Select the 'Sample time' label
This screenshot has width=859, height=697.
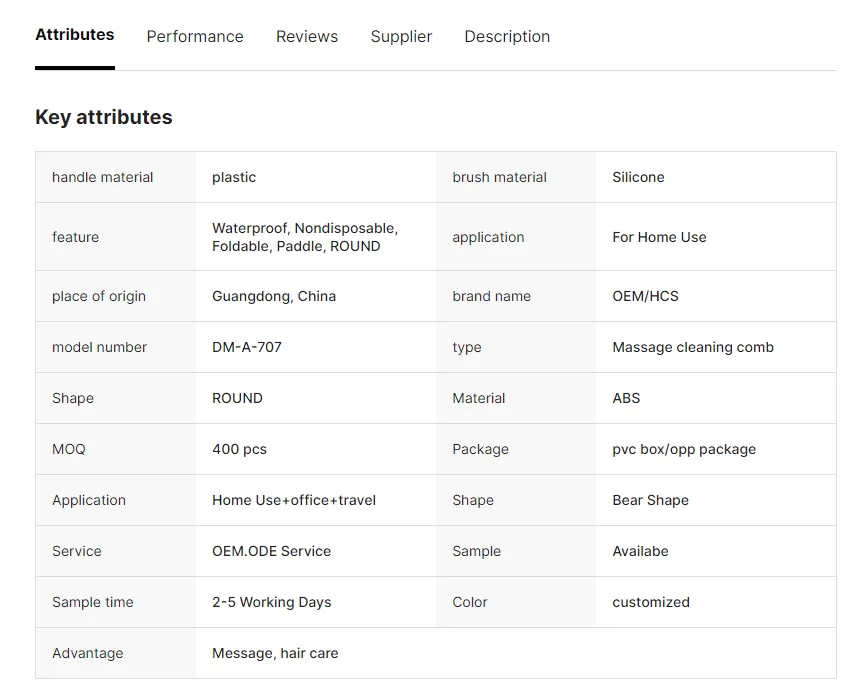point(93,602)
